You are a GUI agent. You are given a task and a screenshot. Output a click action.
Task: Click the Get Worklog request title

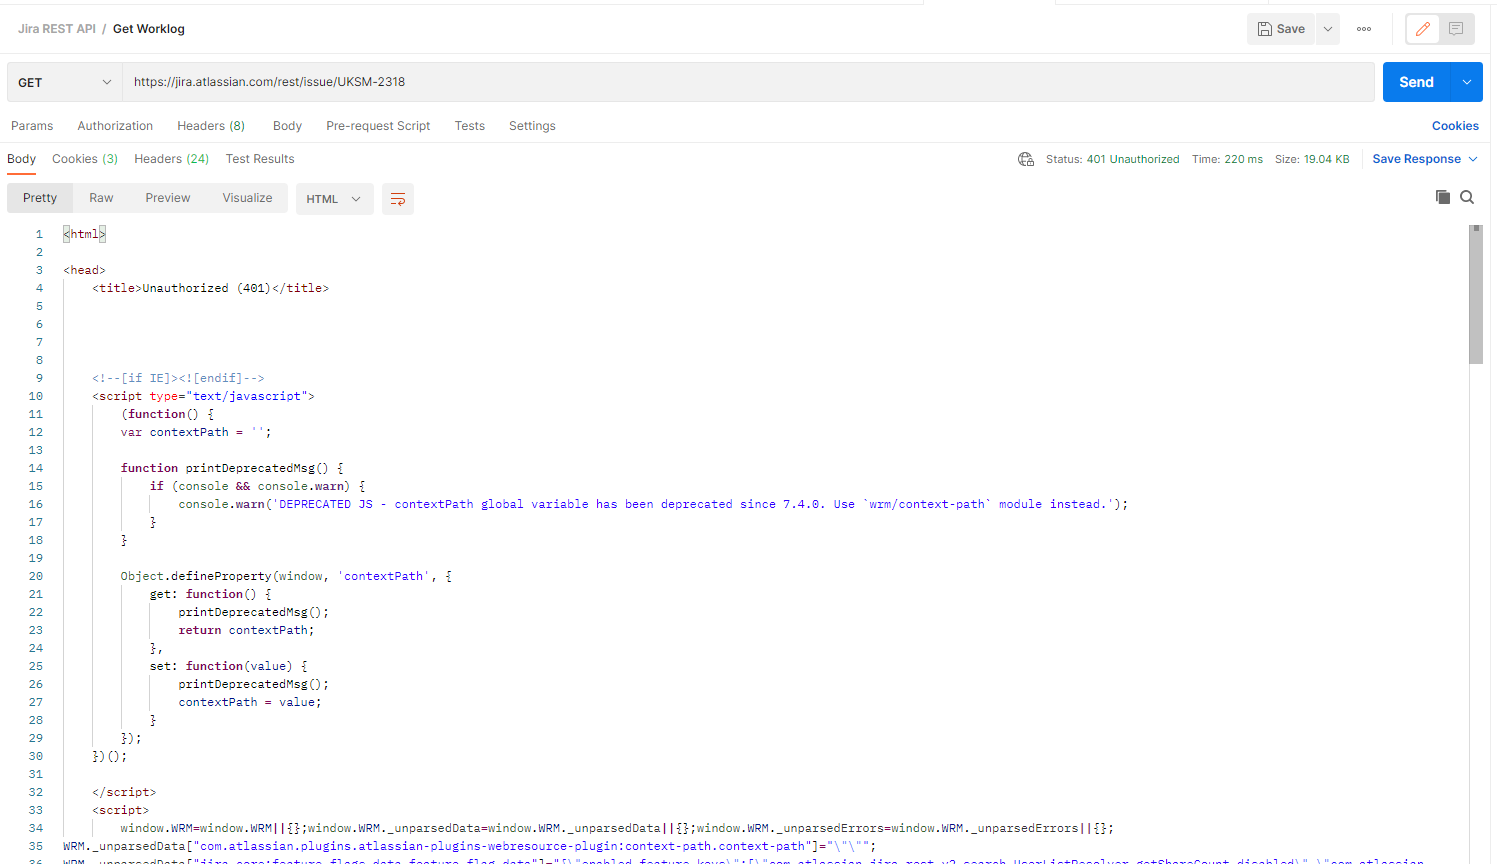point(149,29)
